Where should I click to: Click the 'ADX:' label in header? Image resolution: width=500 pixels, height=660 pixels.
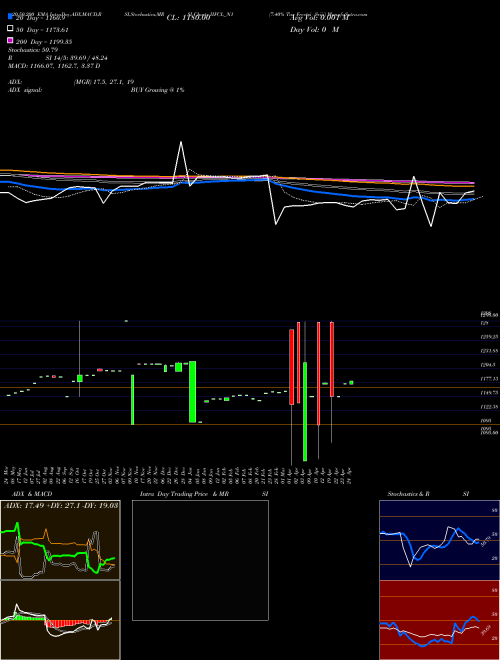[15, 82]
